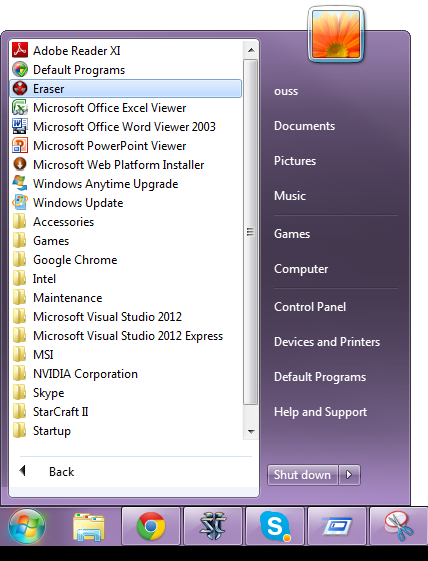This screenshot has width=428, height=561.
Task: Select Devices and Printers entry
Action: [x=327, y=342]
